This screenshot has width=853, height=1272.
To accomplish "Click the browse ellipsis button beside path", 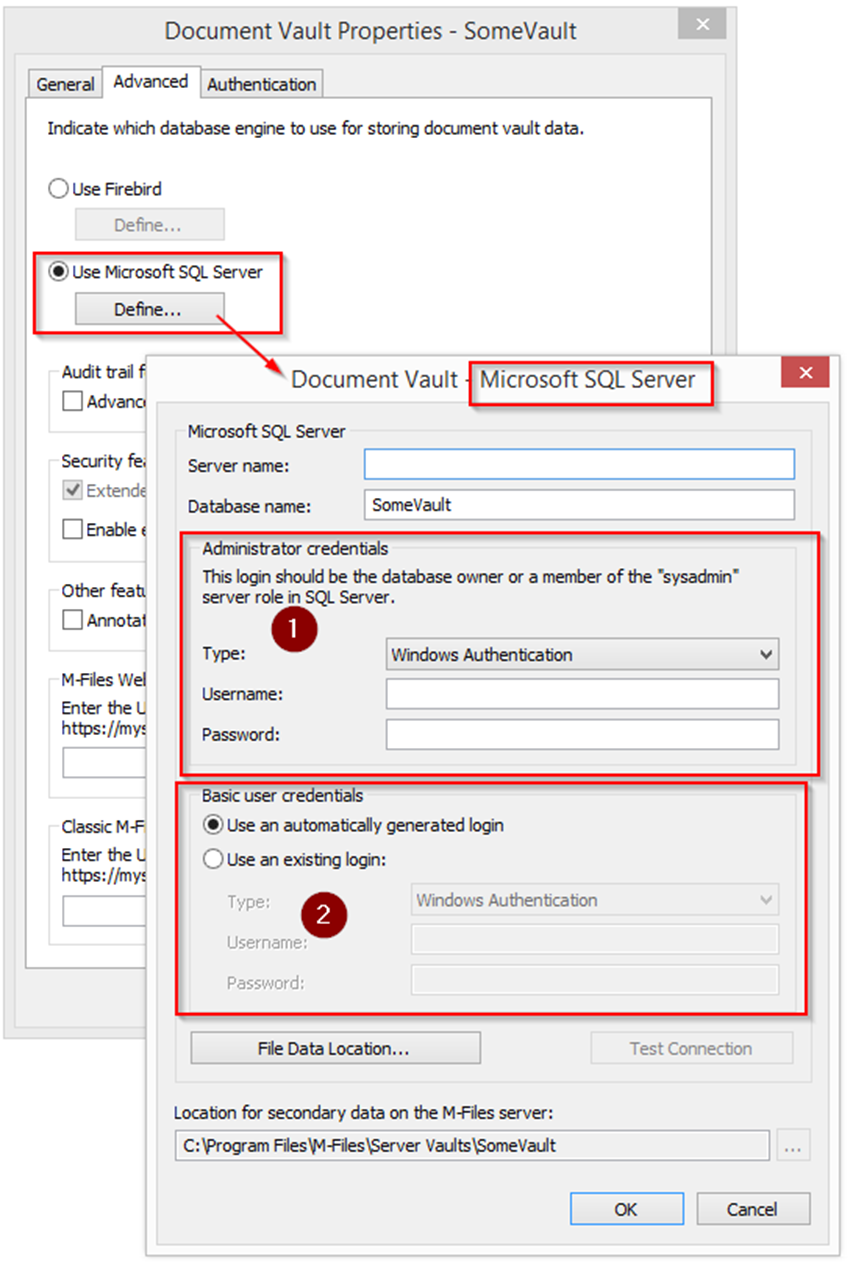I will coord(793,1147).
